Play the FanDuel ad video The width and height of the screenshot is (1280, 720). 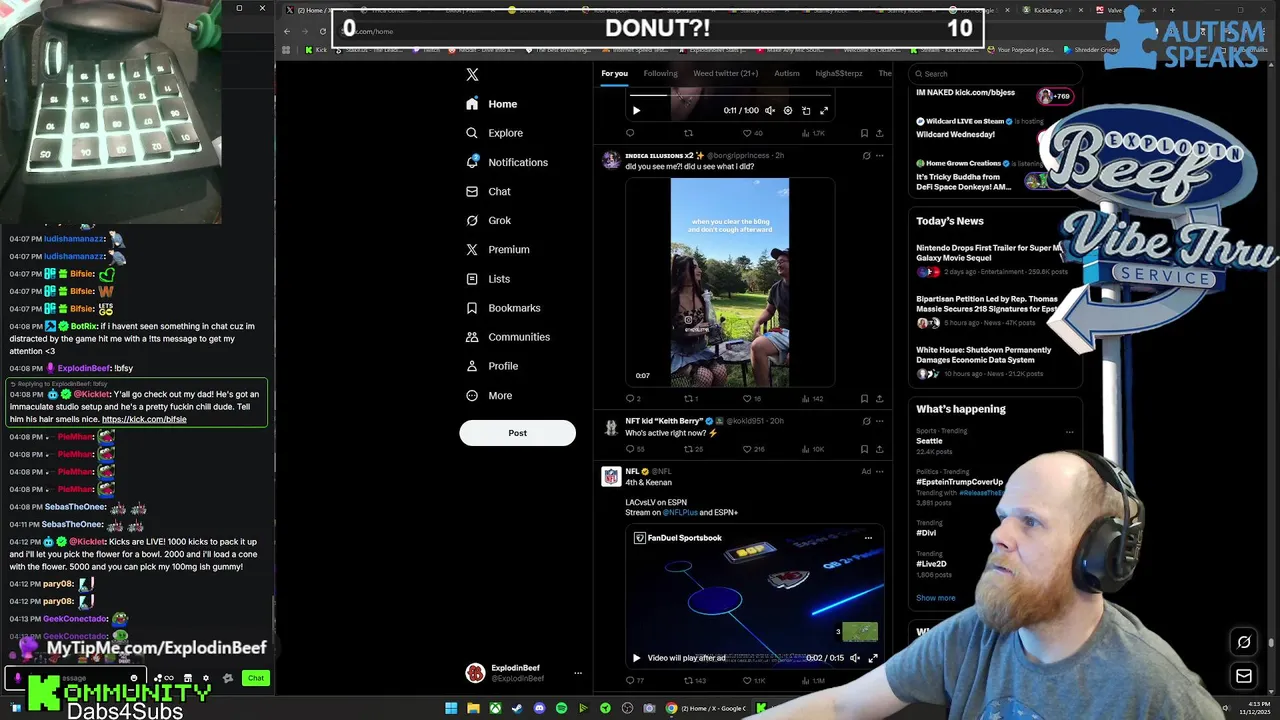point(636,658)
